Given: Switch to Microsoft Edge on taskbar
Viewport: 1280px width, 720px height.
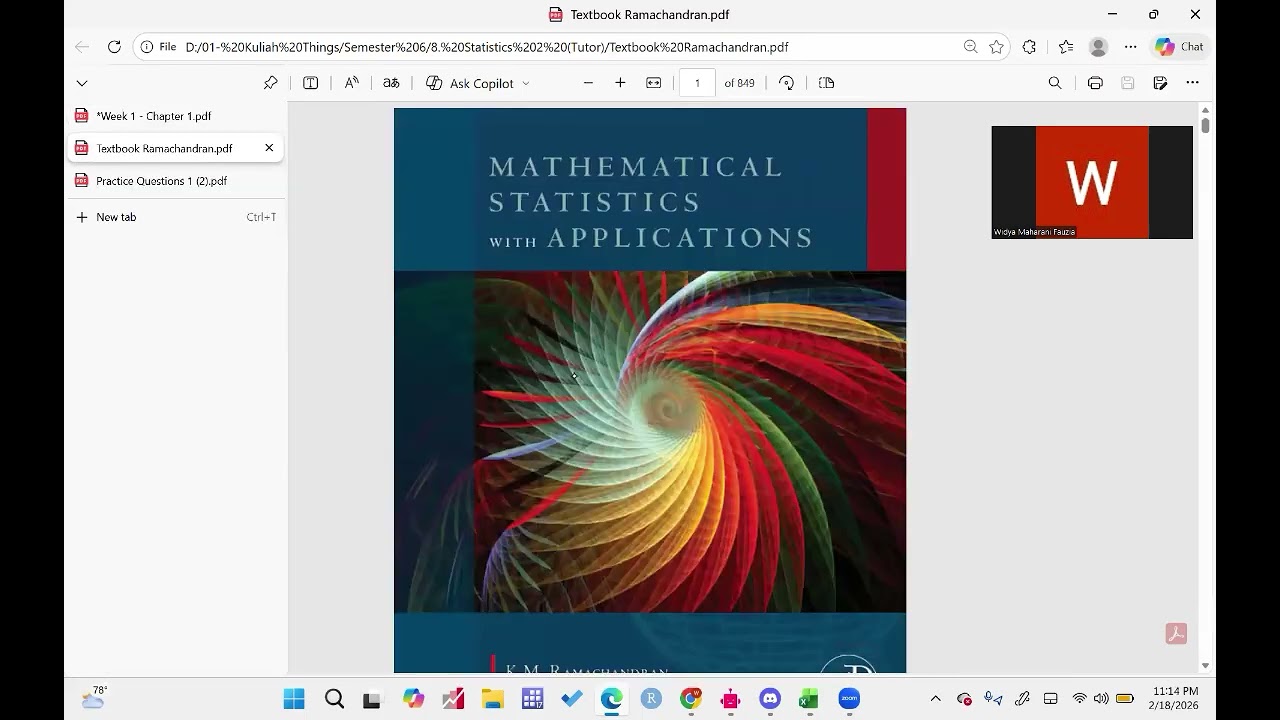Looking at the screenshot, I should [611, 699].
